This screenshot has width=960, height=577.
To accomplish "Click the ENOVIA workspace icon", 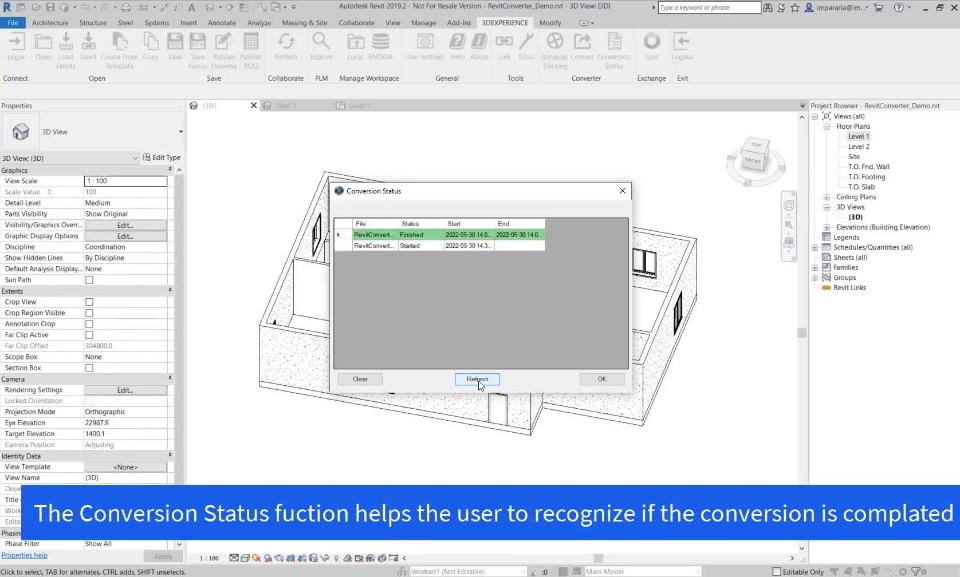I will [380, 47].
